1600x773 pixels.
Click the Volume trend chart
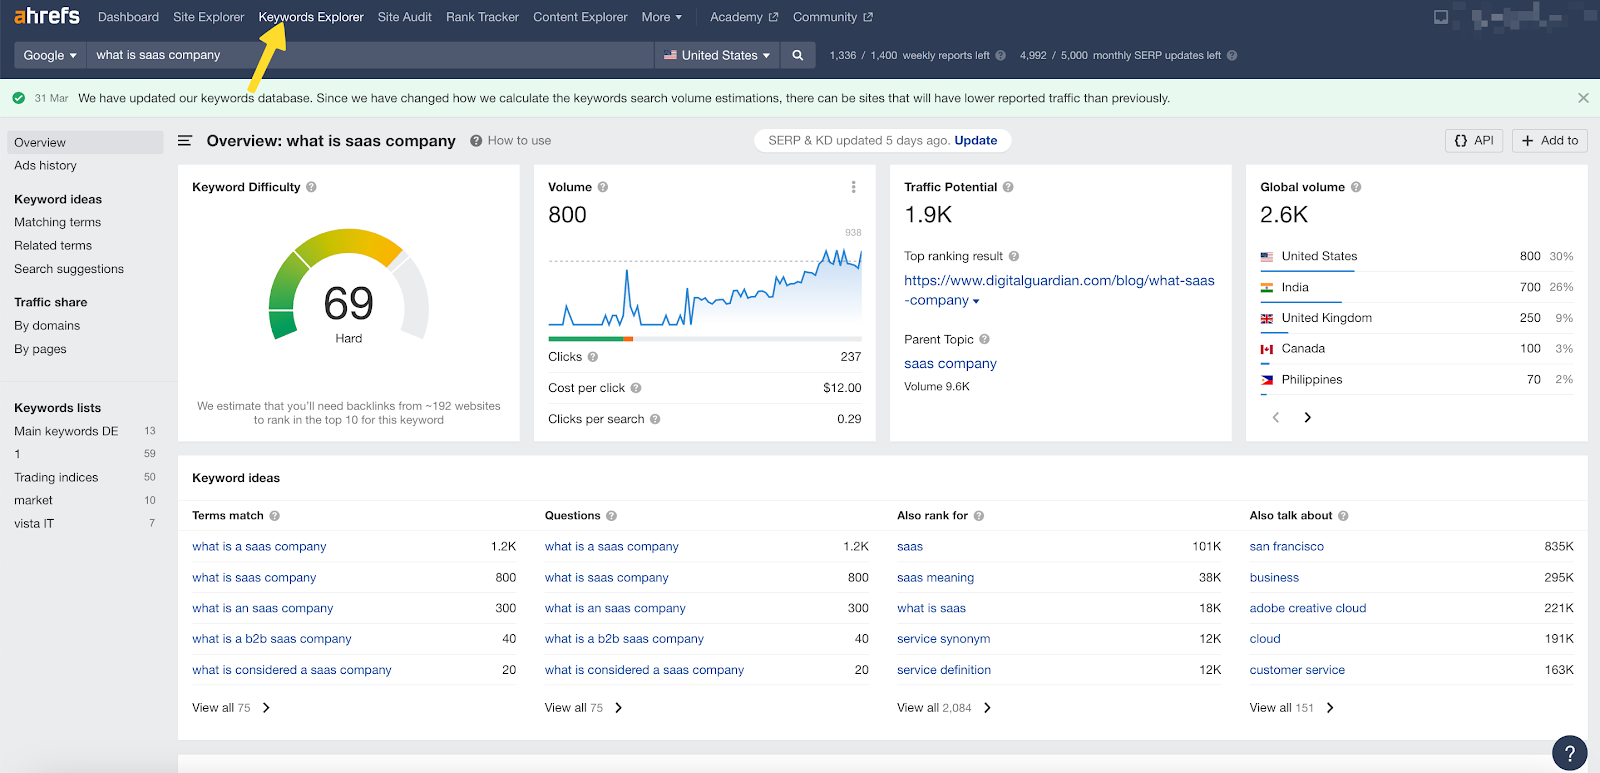705,288
